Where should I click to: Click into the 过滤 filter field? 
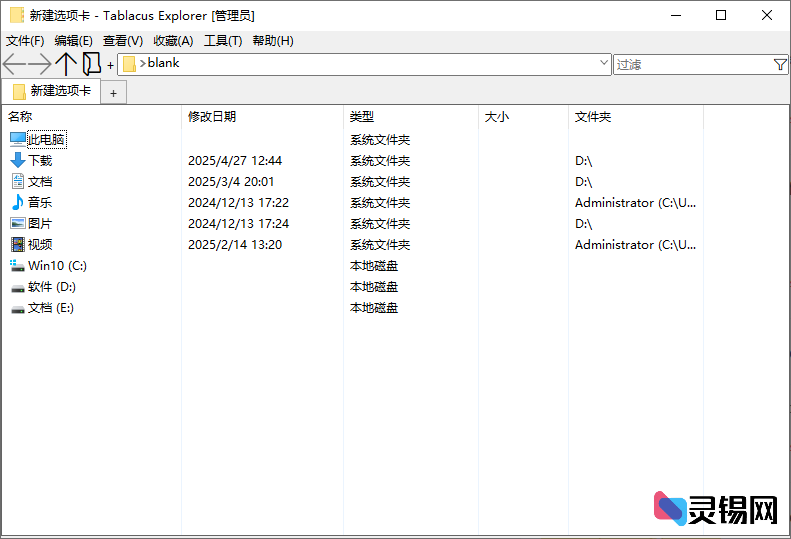693,65
